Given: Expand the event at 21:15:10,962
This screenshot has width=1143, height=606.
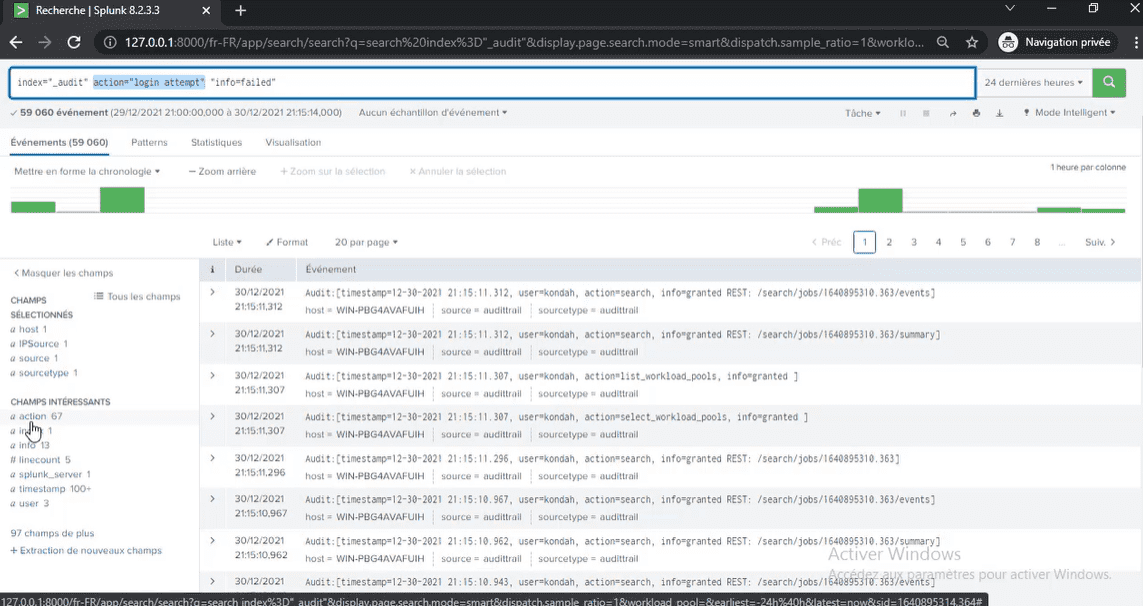Looking at the screenshot, I should (x=212, y=540).
